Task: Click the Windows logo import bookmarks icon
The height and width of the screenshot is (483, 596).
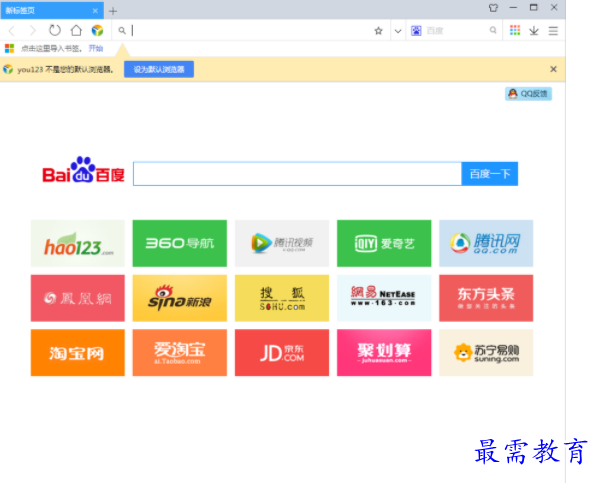Action: 10,48
